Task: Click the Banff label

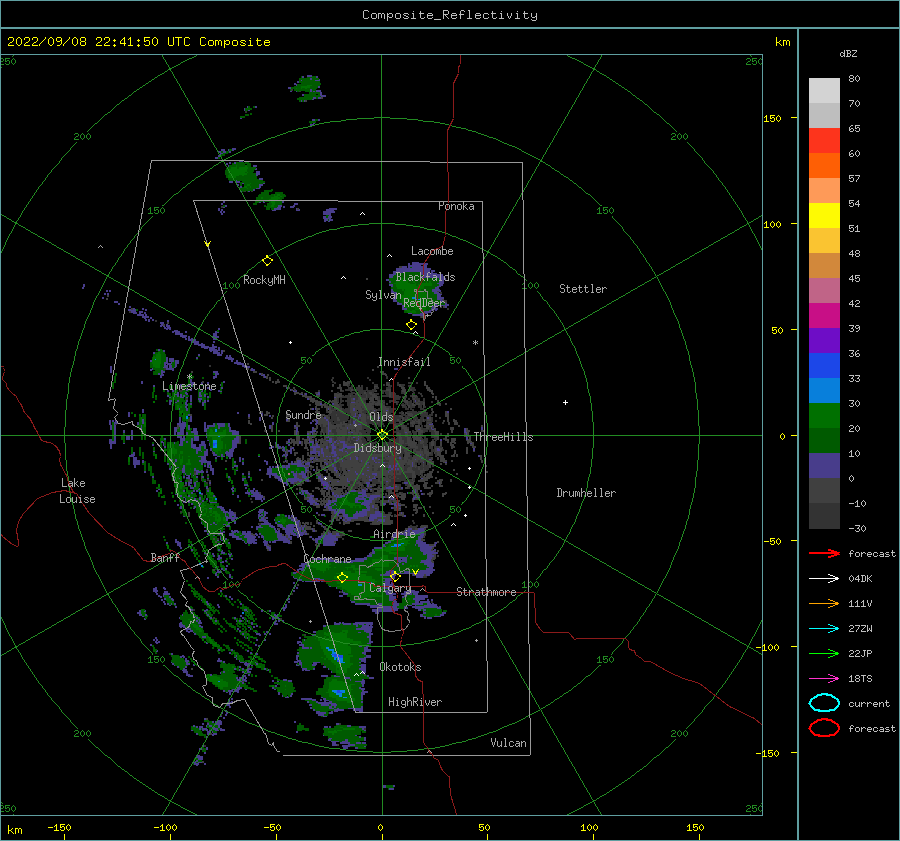Action: [x=165, y=557]
